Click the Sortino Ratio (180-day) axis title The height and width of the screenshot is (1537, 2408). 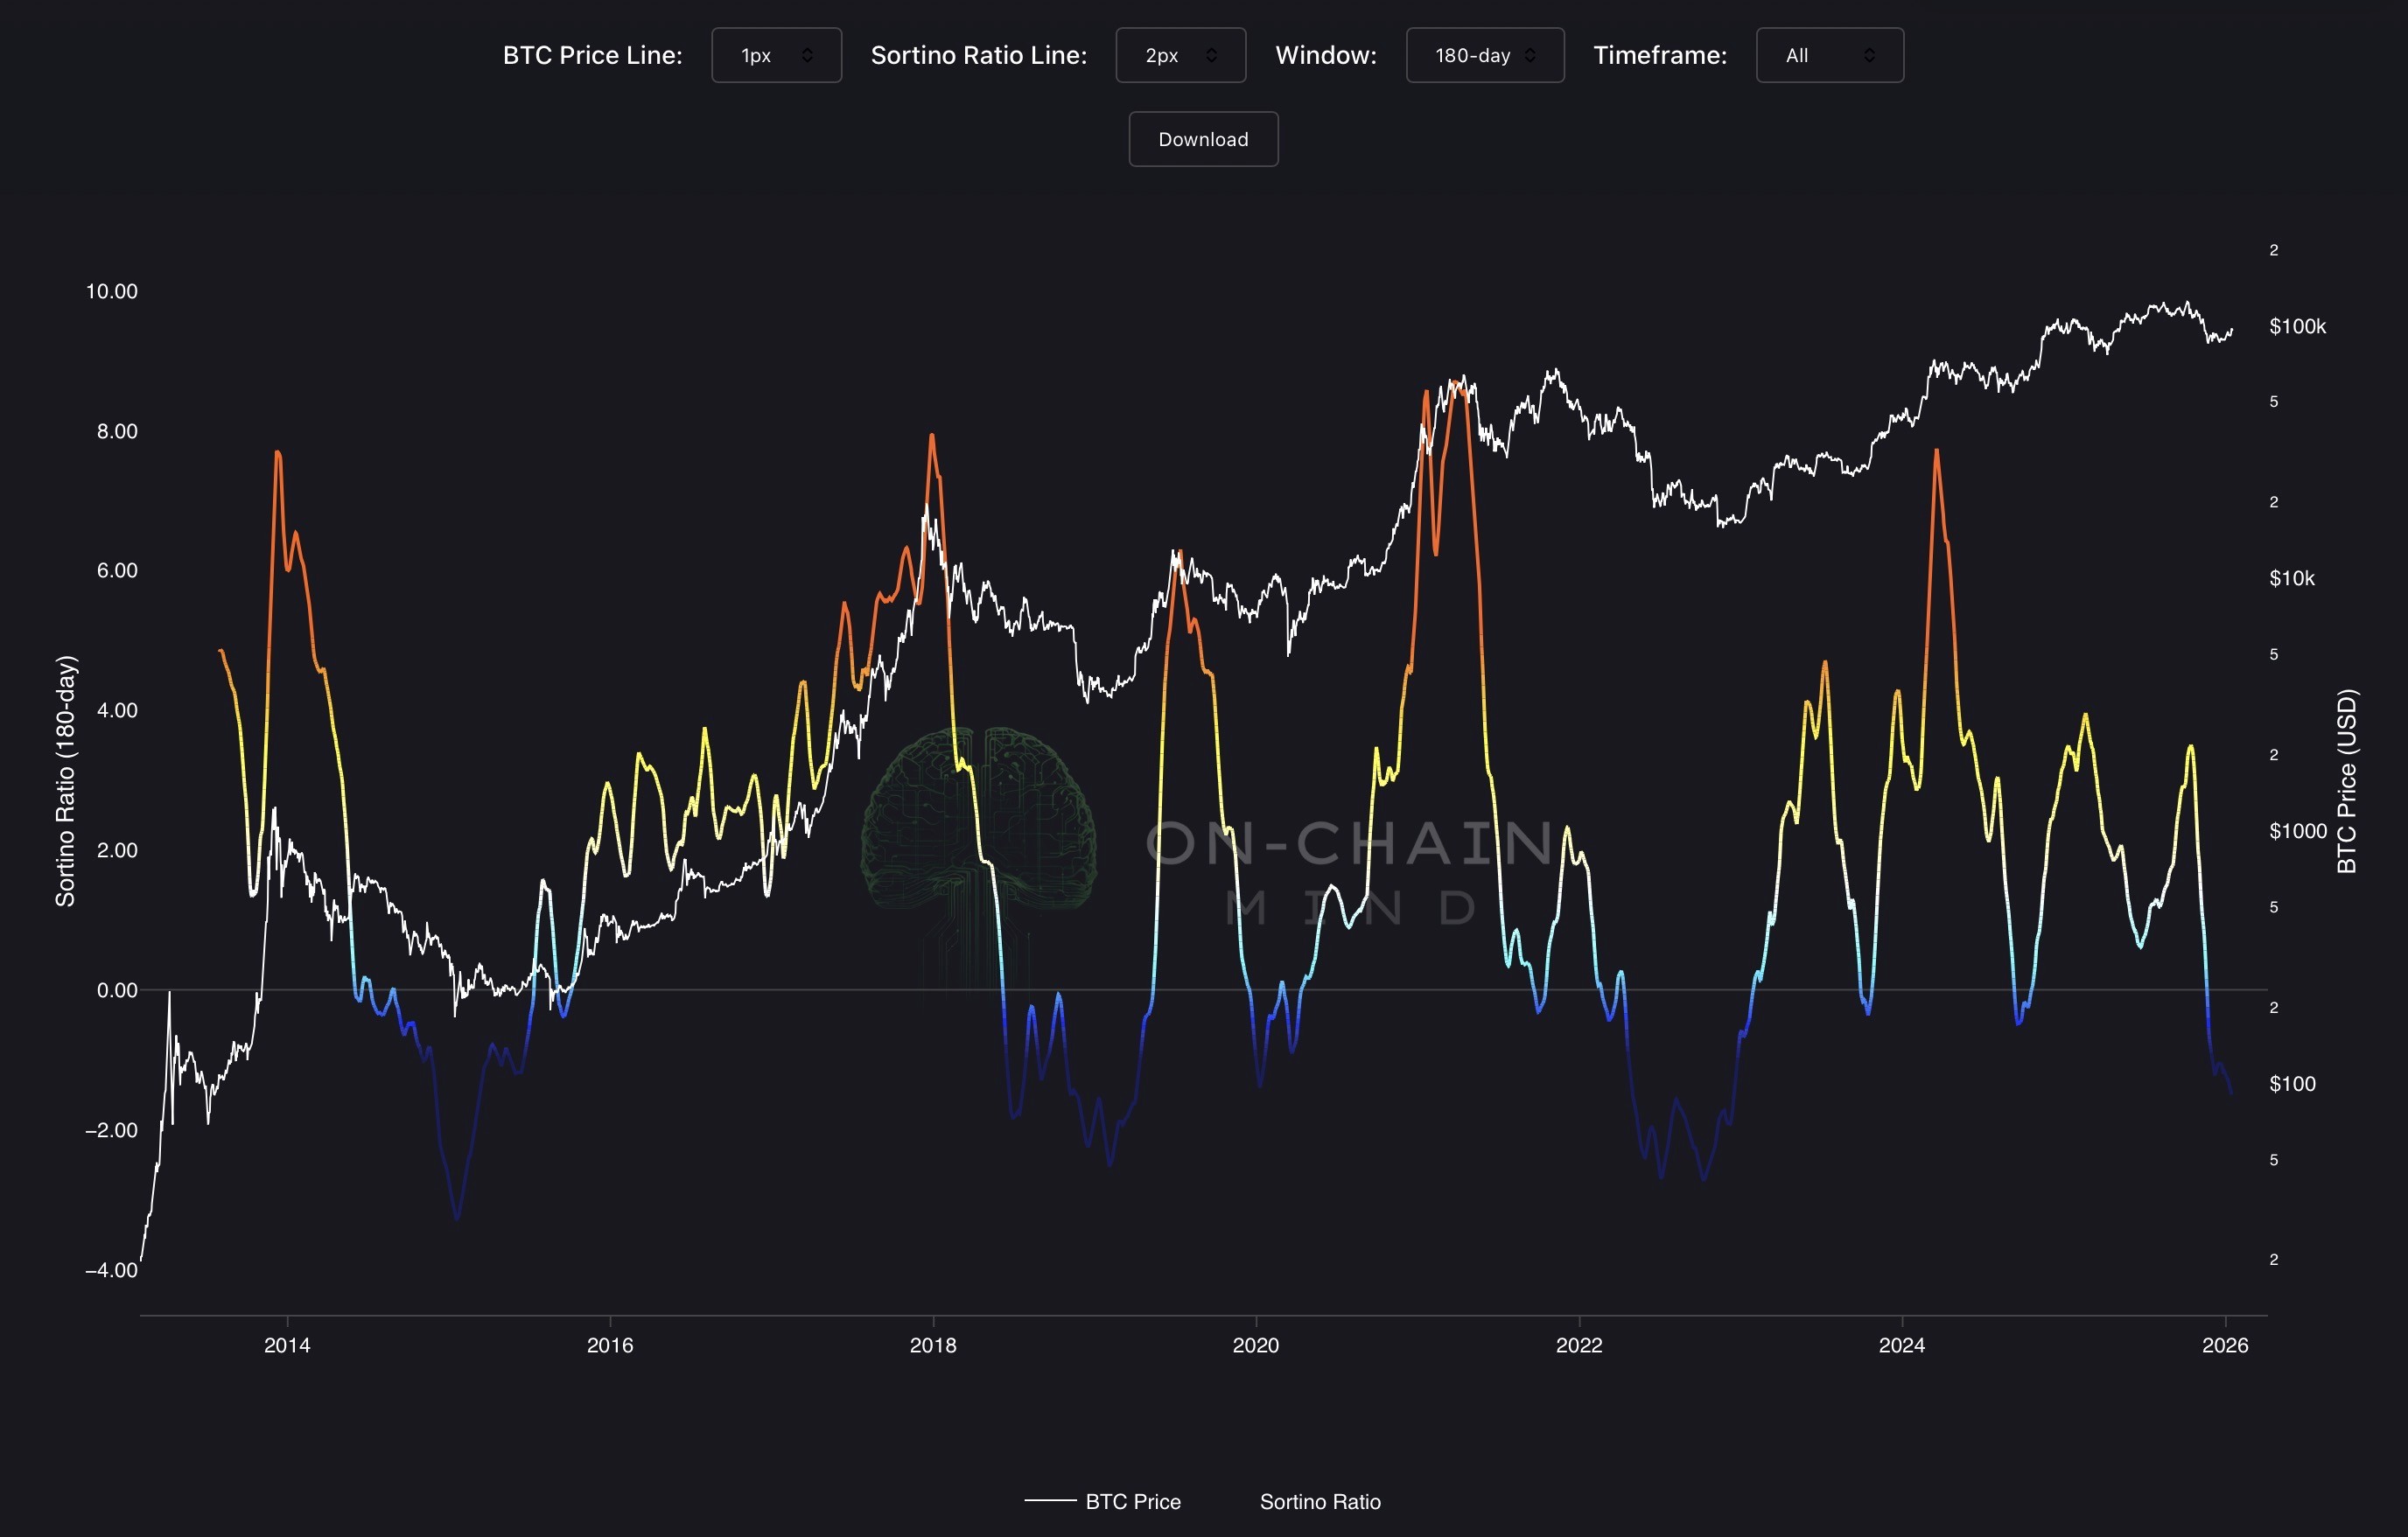[x=65, y=780]
